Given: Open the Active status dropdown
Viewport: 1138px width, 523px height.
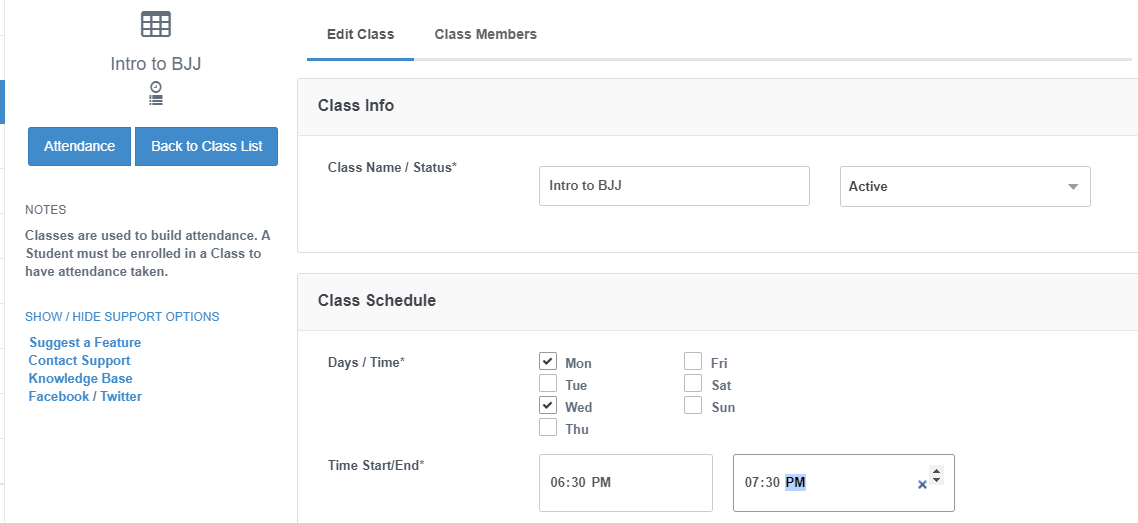Looking at the screenshot, I should (x=965, y=186).
